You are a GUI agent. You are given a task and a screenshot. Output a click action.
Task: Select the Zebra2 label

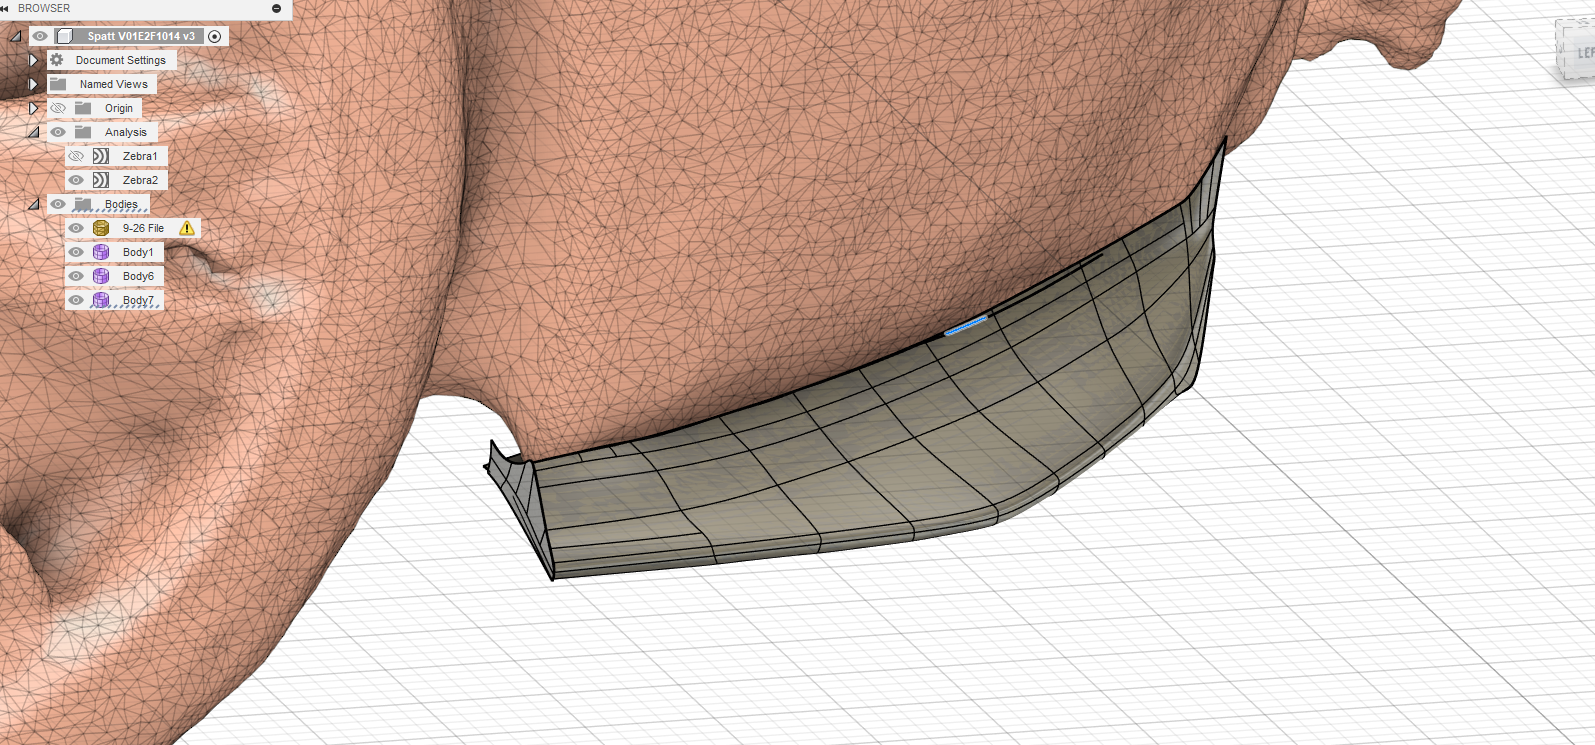[140, 180]
